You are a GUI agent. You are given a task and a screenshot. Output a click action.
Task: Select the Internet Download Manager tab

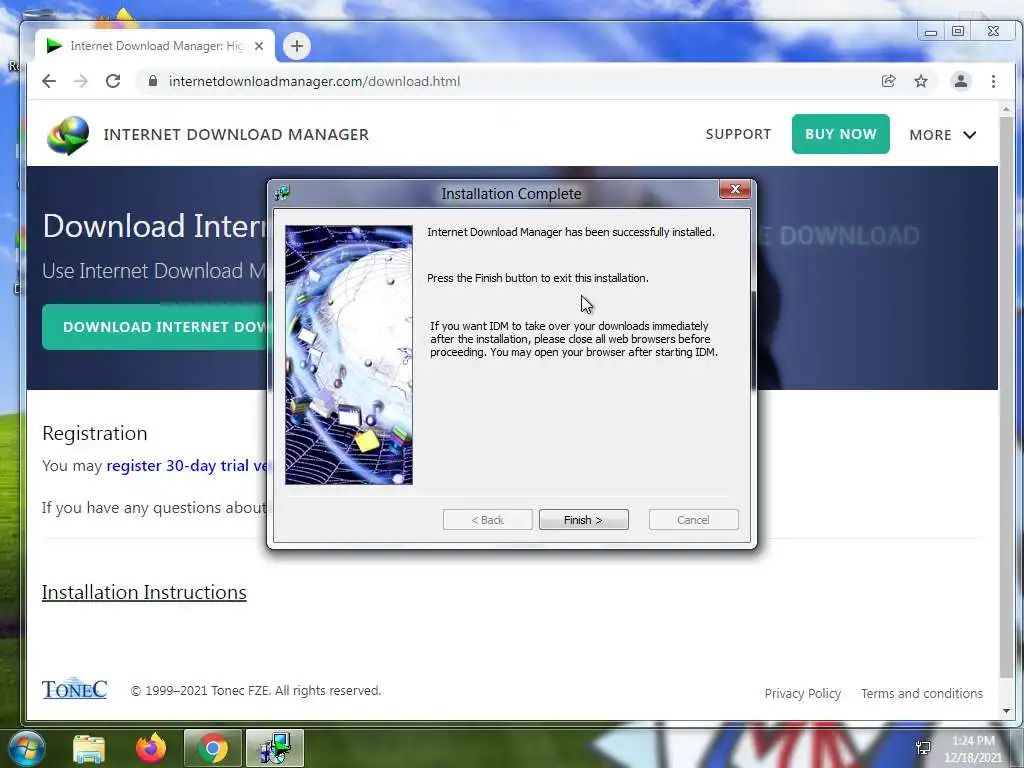coord(155,46)
